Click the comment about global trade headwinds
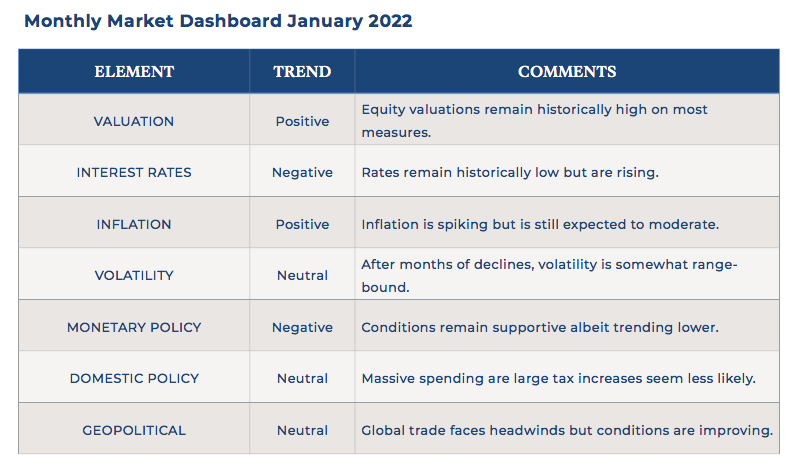798x467 pixels. (x=567, y=431)
